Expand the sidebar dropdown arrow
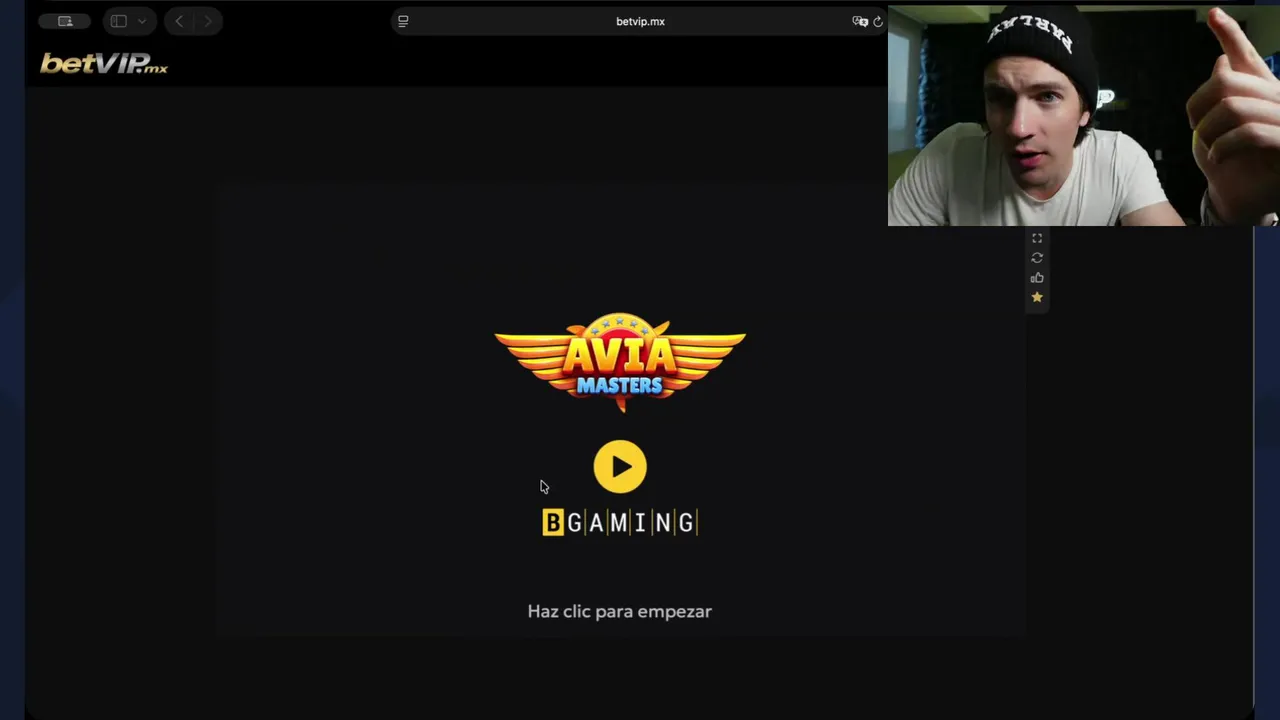1280x720 pixels. point(142,21)
